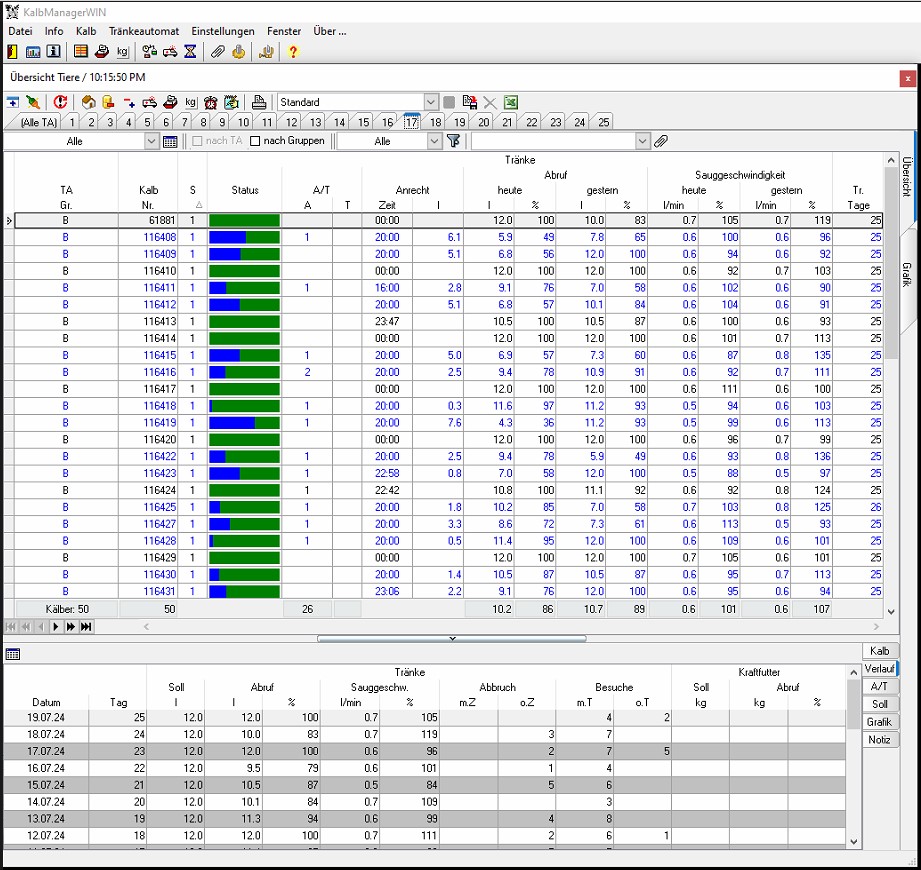Screen dimensions: 921x870
Task: Click the paperclip icon beside empty dropdown
Action: click(660, 141)
